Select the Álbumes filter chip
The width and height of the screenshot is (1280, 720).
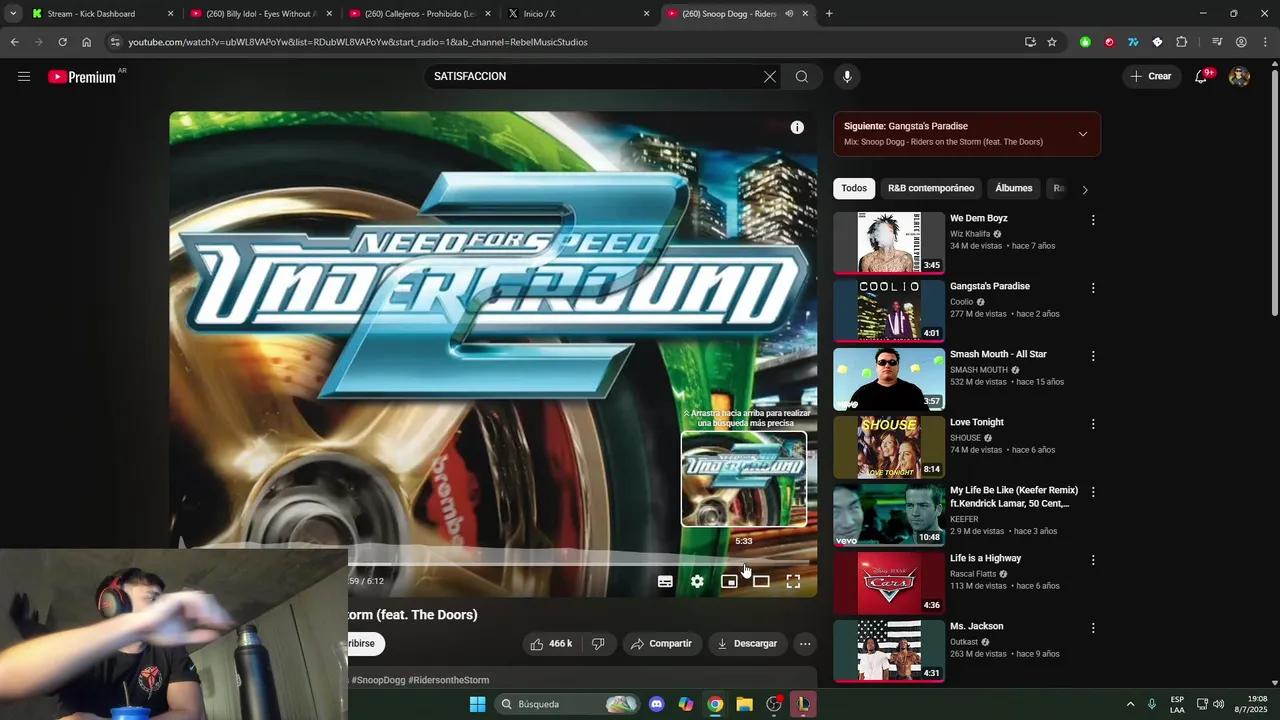[1013, 188]
